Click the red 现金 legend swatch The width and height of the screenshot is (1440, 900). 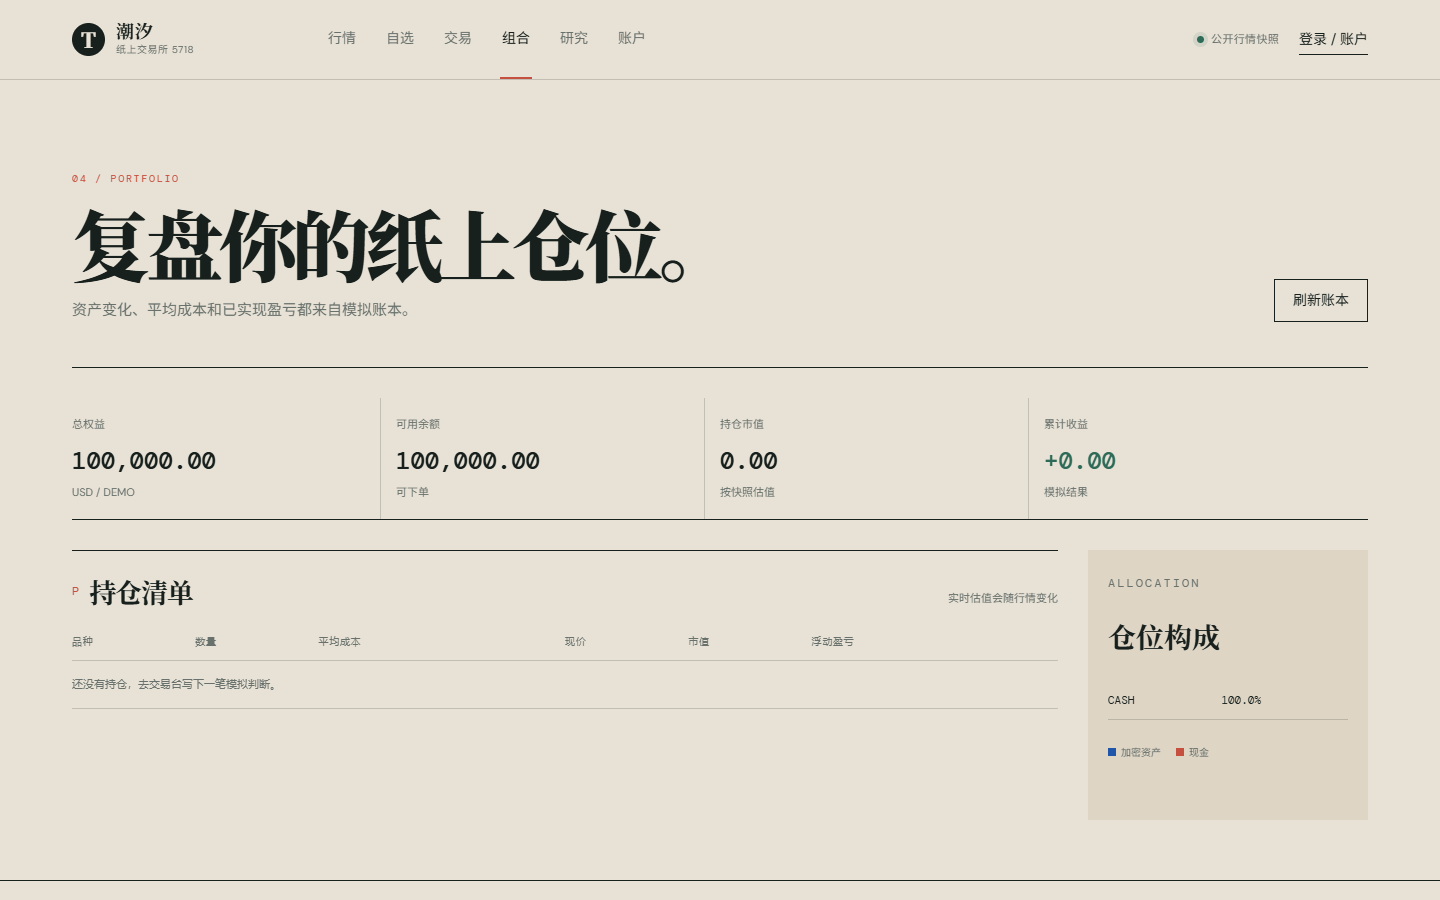point(1180,752)
